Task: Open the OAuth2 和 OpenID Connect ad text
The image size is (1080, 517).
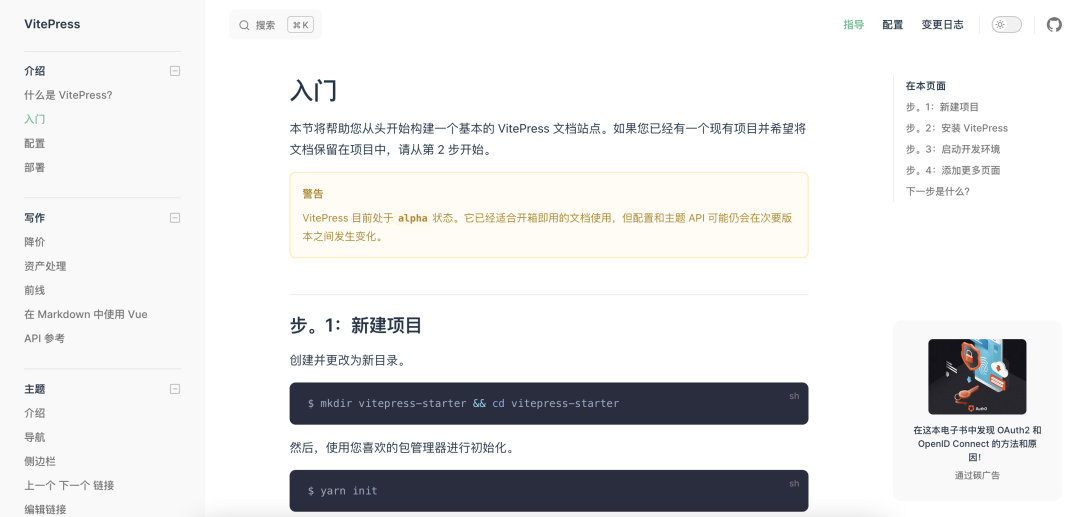Action: point(977,443)
